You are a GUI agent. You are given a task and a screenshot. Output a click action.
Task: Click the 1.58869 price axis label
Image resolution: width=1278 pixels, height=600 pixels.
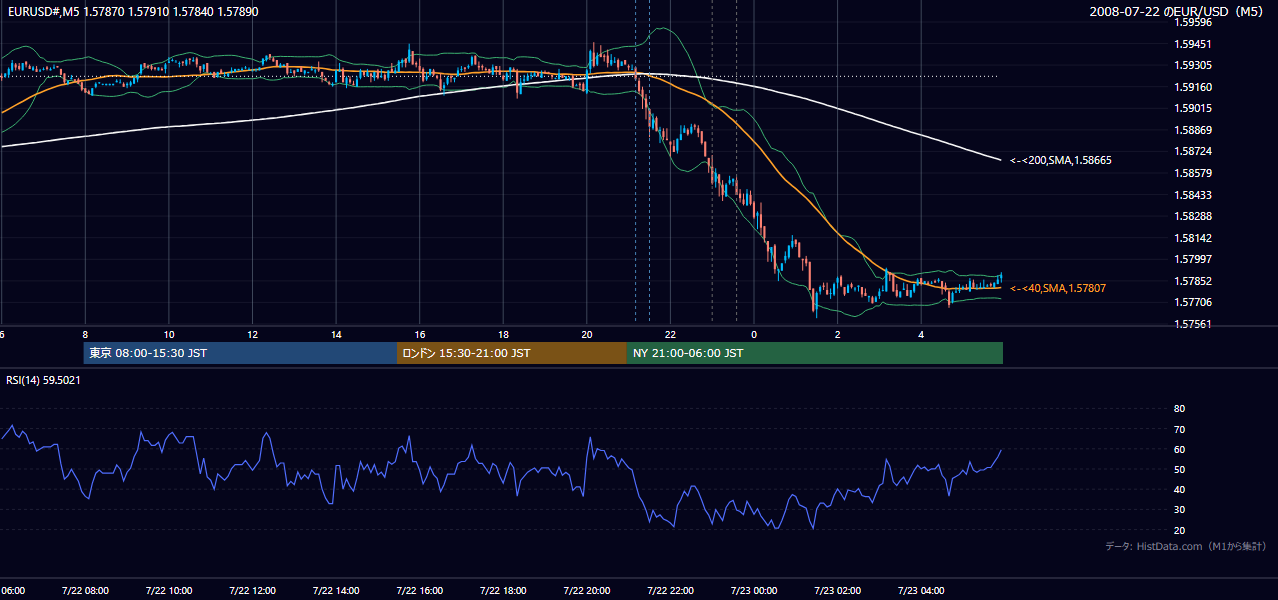point(1193,130)
